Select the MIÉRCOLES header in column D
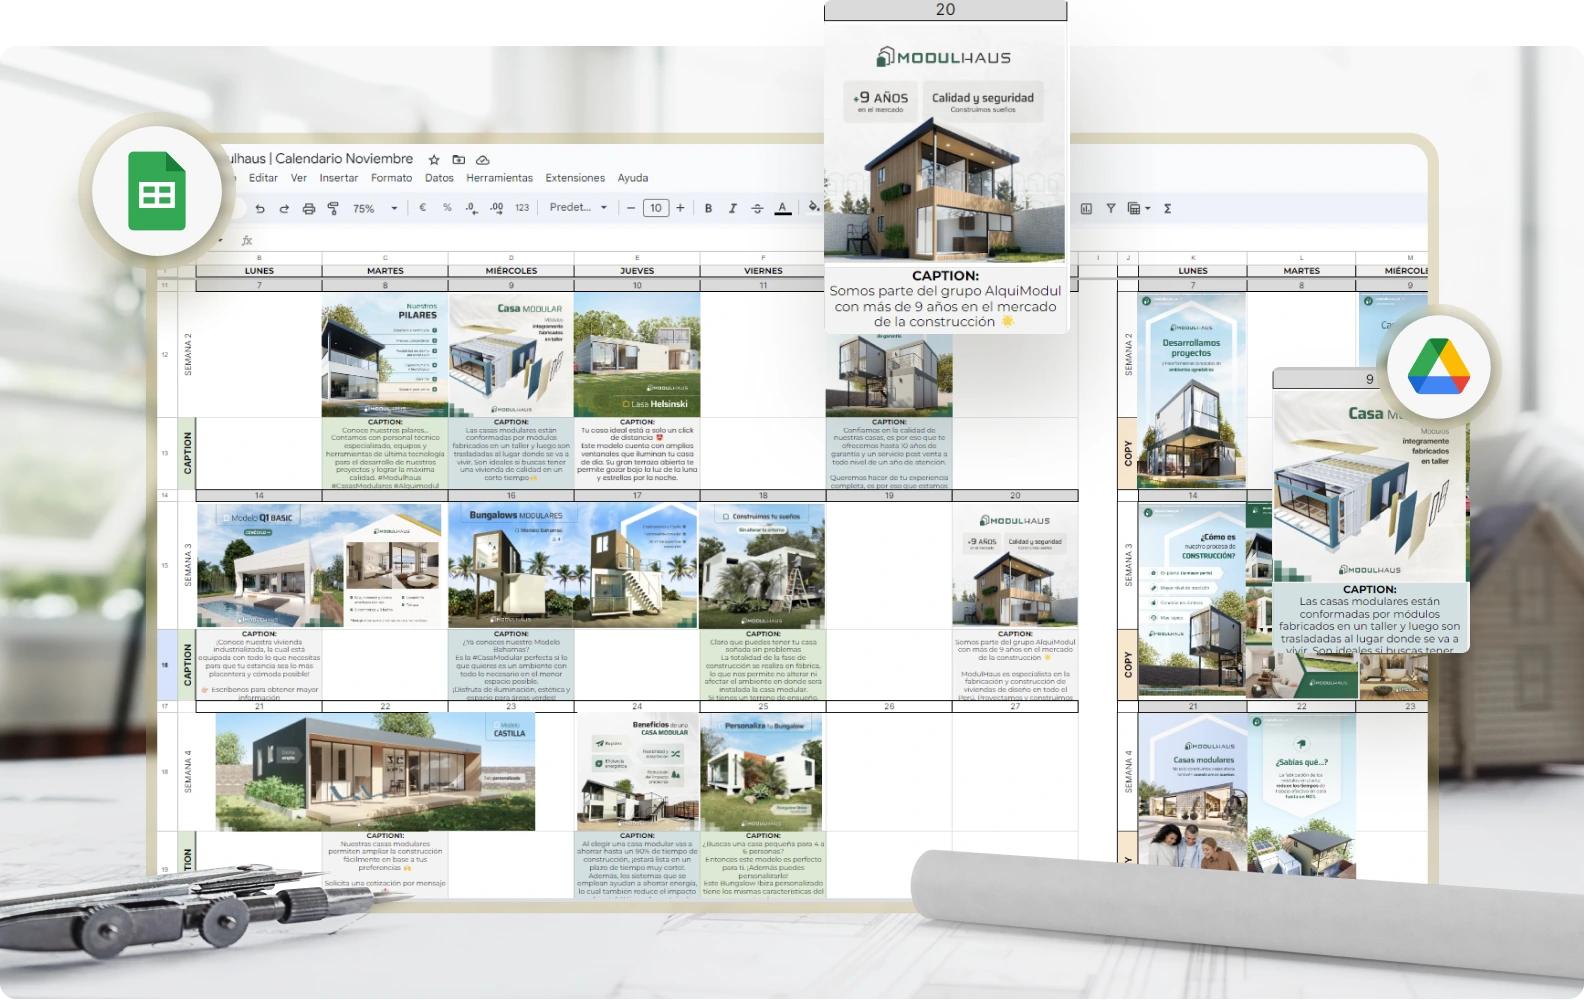The height and width of the screenshot is (1000, 1584). 511,271
